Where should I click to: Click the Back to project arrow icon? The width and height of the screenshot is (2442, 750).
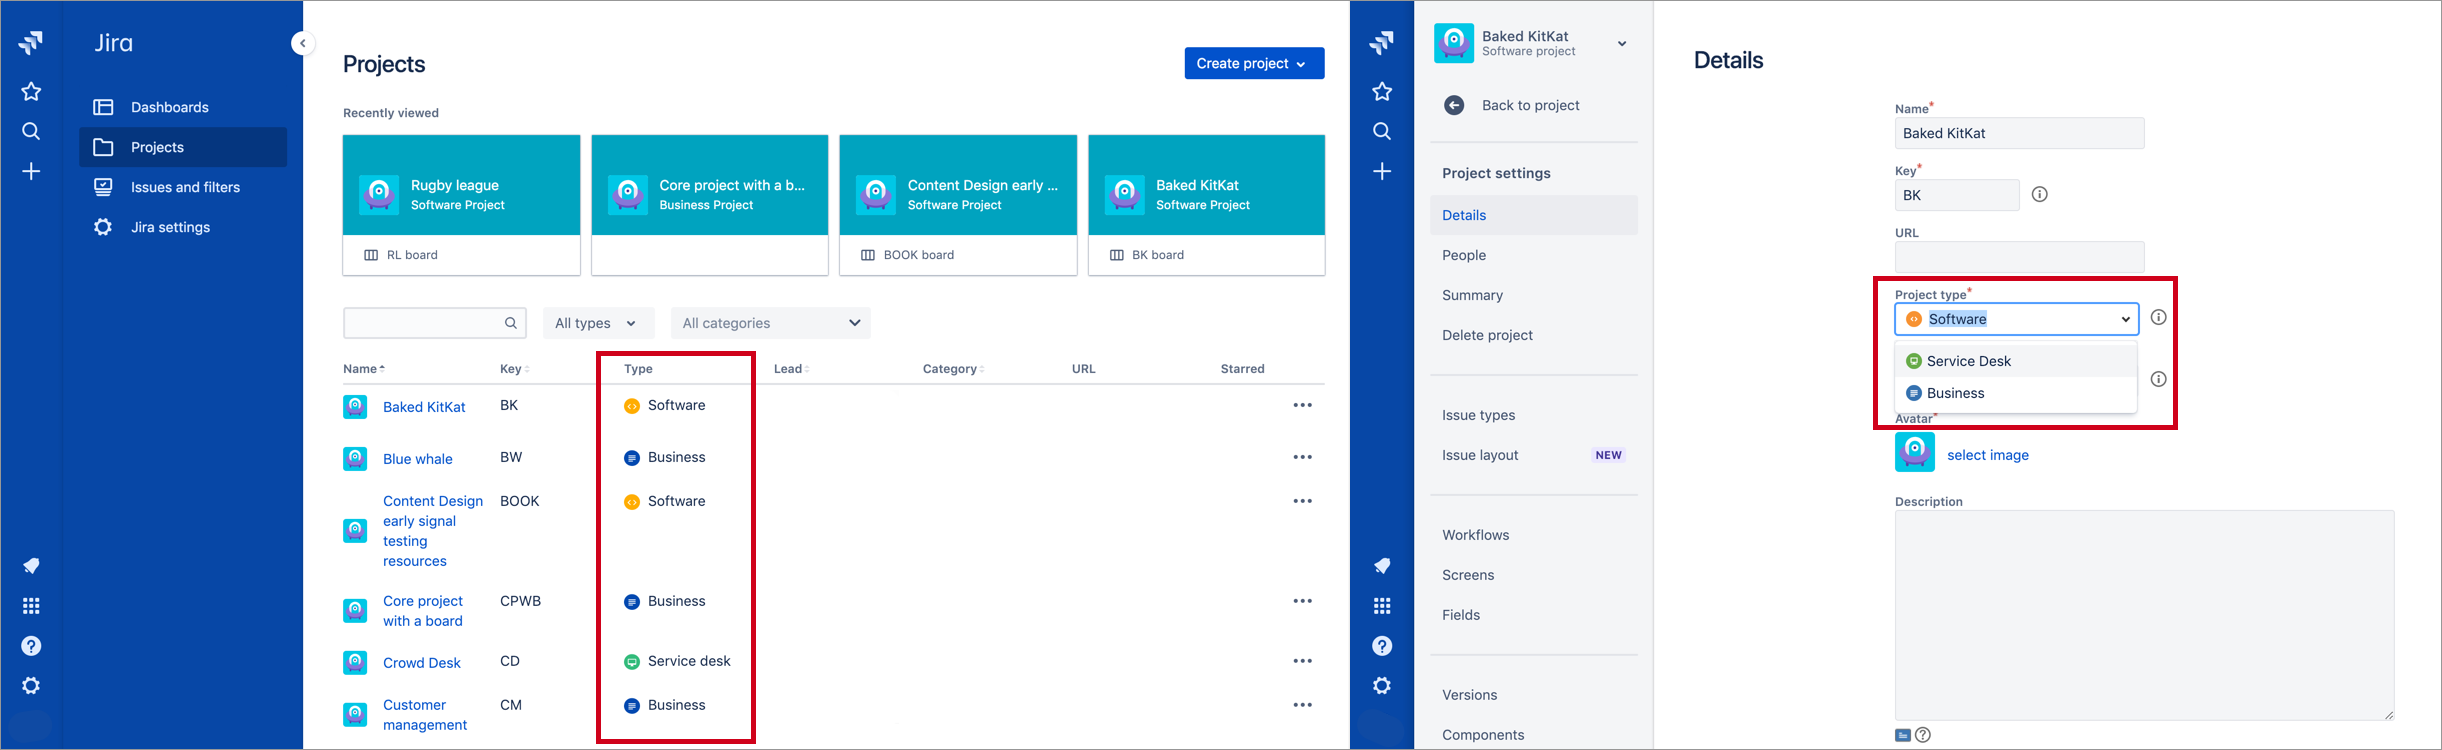coord(1454,105)
